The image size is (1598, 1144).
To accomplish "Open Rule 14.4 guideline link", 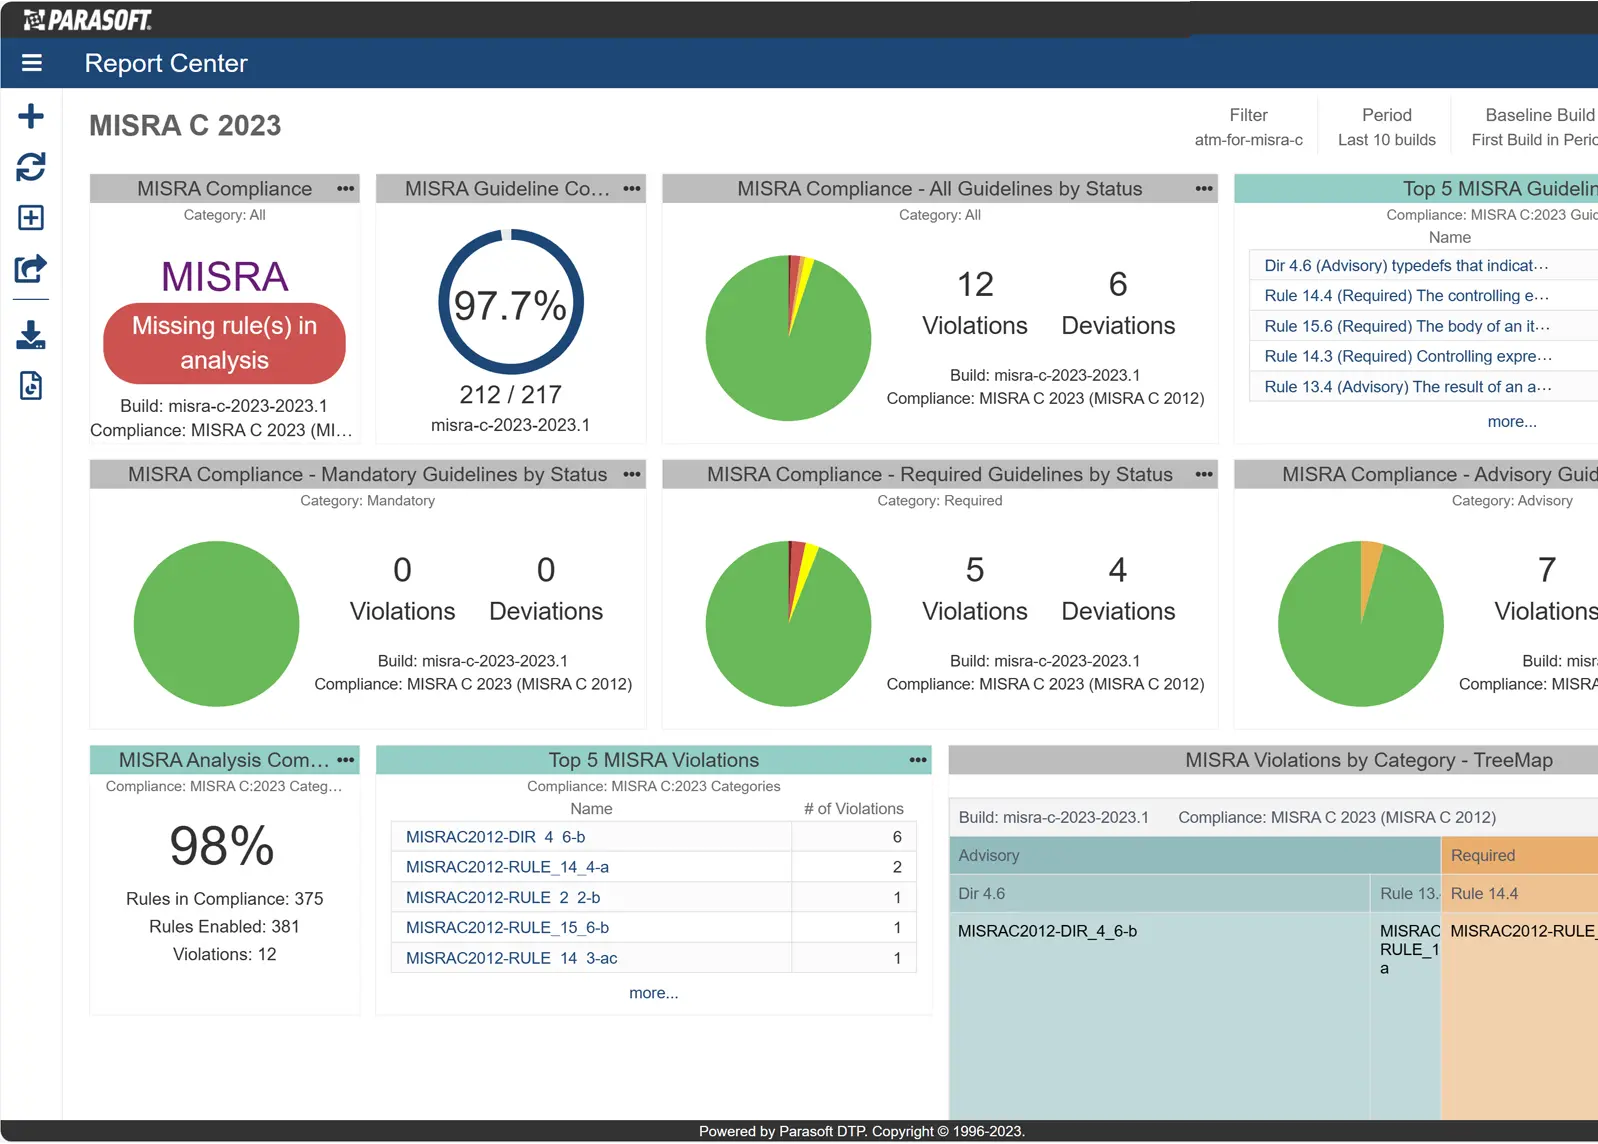I will pyautogui.click(x=1405, y=296).
